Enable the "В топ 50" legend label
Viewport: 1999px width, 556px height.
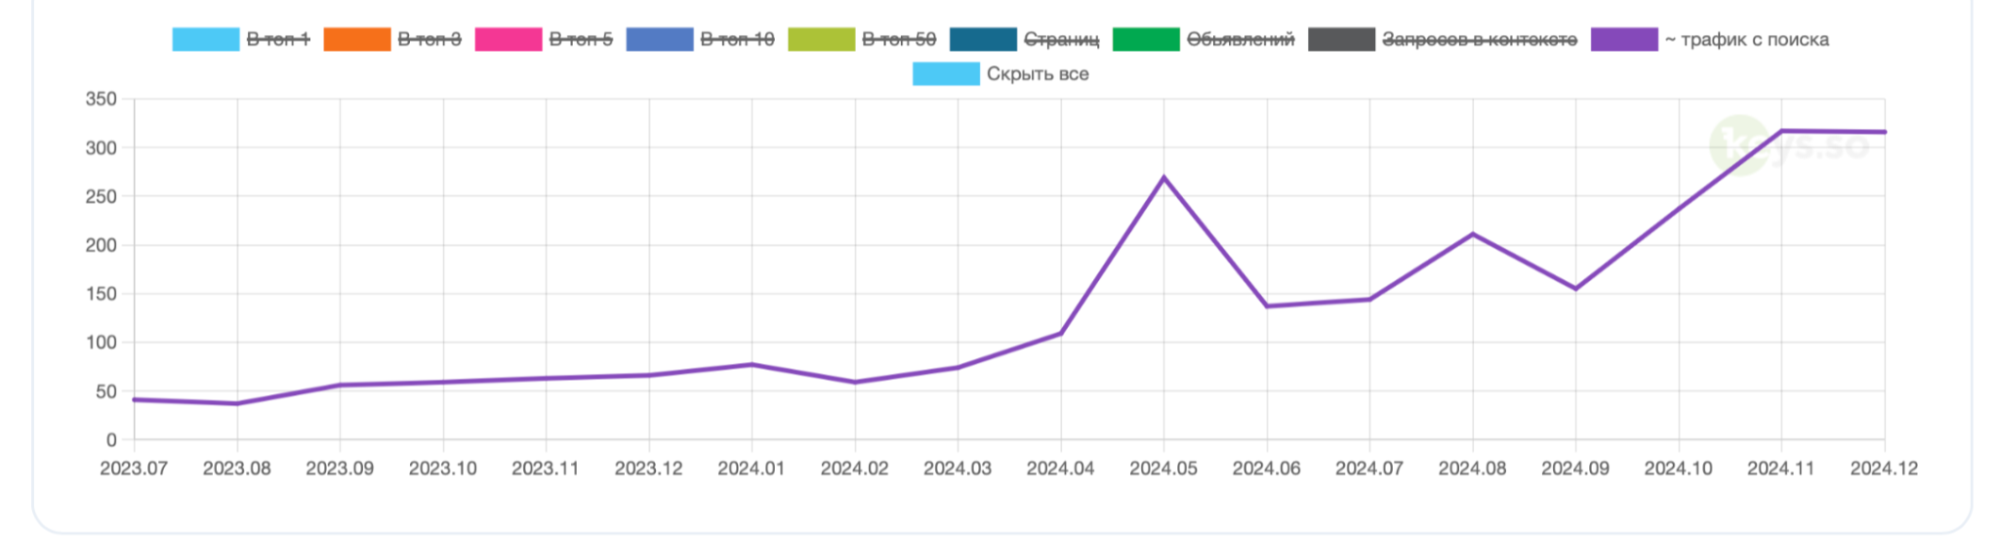coord(899,40)
